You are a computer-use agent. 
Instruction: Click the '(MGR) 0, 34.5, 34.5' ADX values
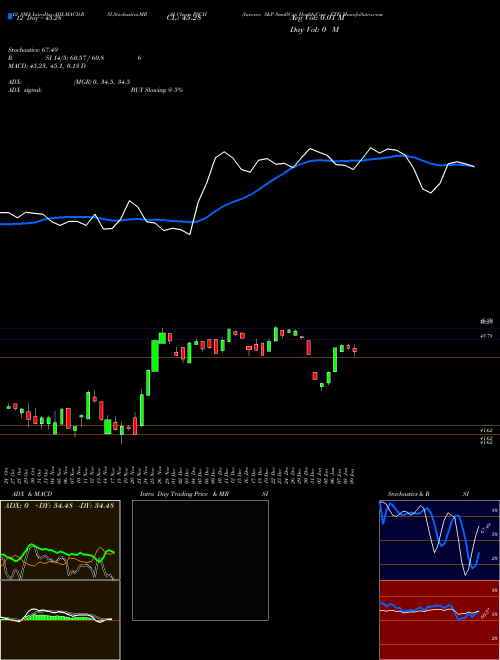[x=102, y=82]
